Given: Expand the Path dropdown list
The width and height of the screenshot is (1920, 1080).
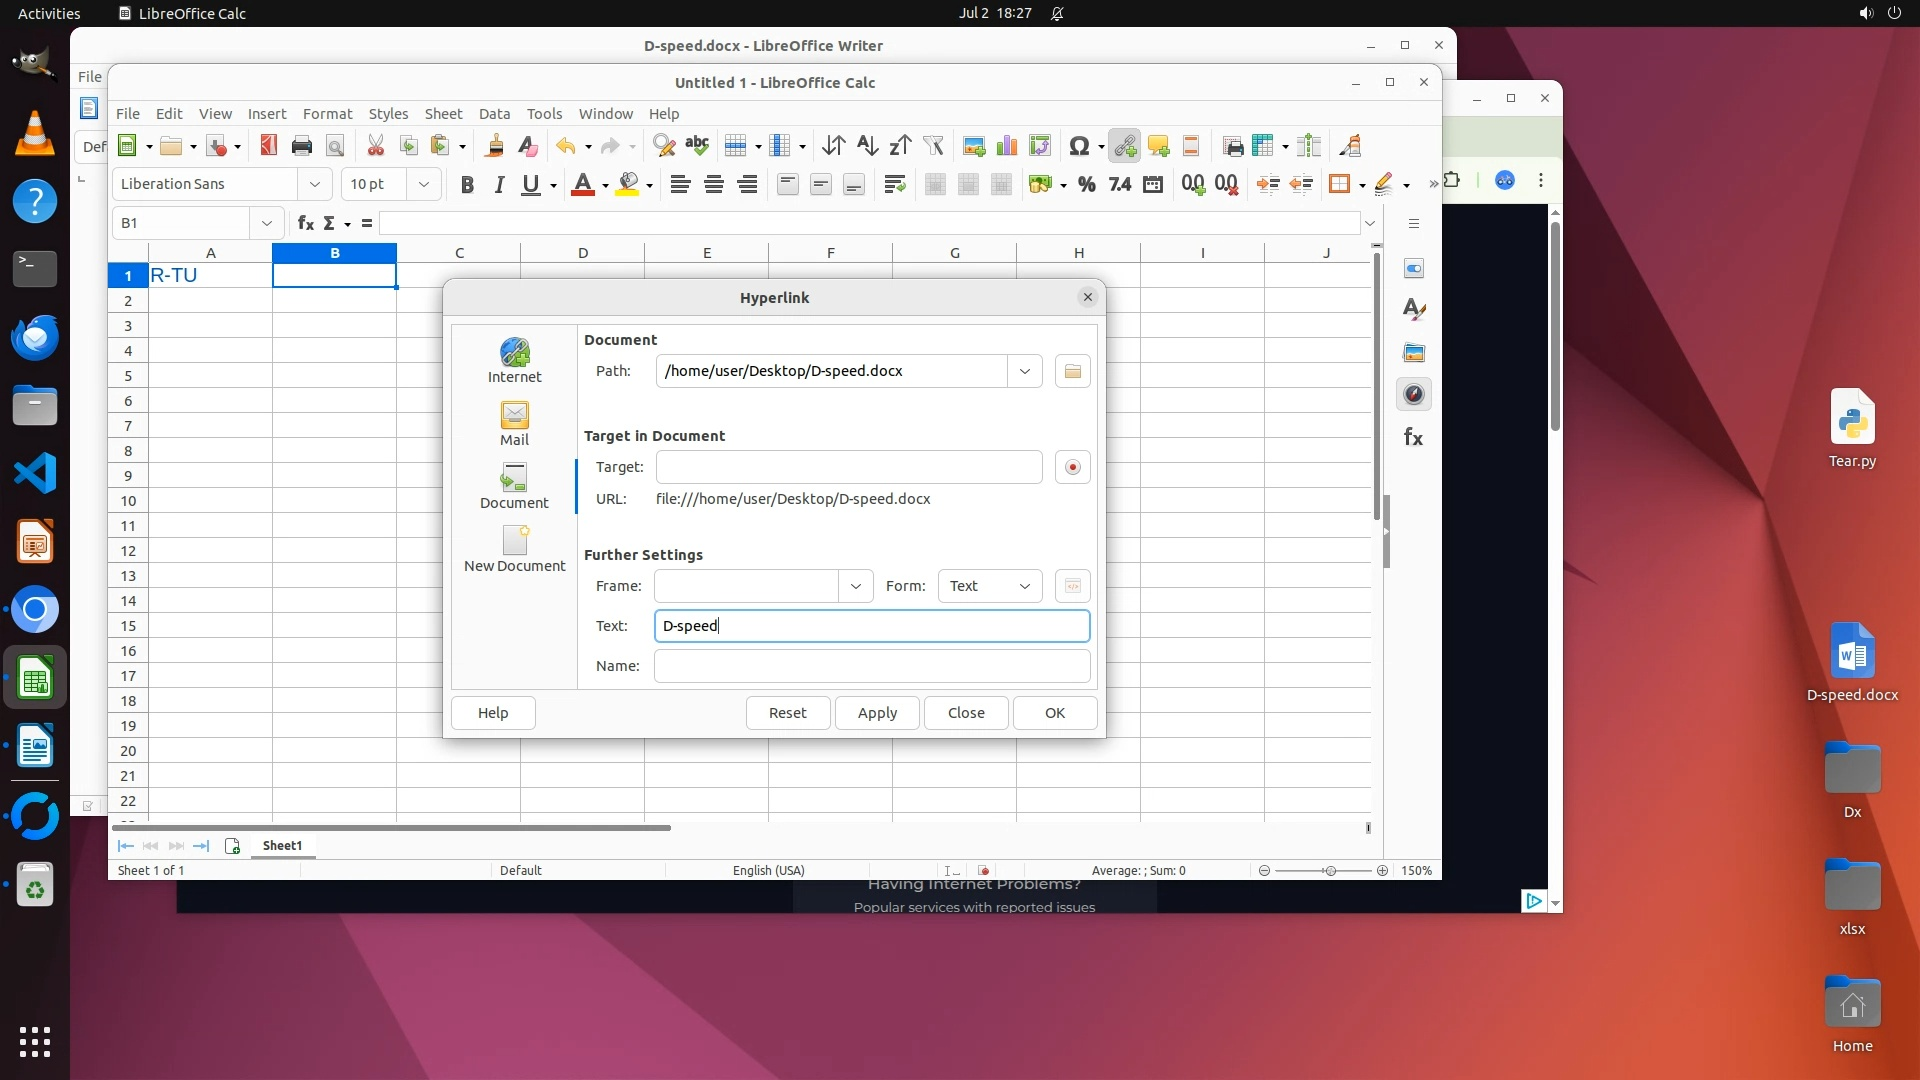Looking at the screenshot, I should click(x=1024, y=371).
